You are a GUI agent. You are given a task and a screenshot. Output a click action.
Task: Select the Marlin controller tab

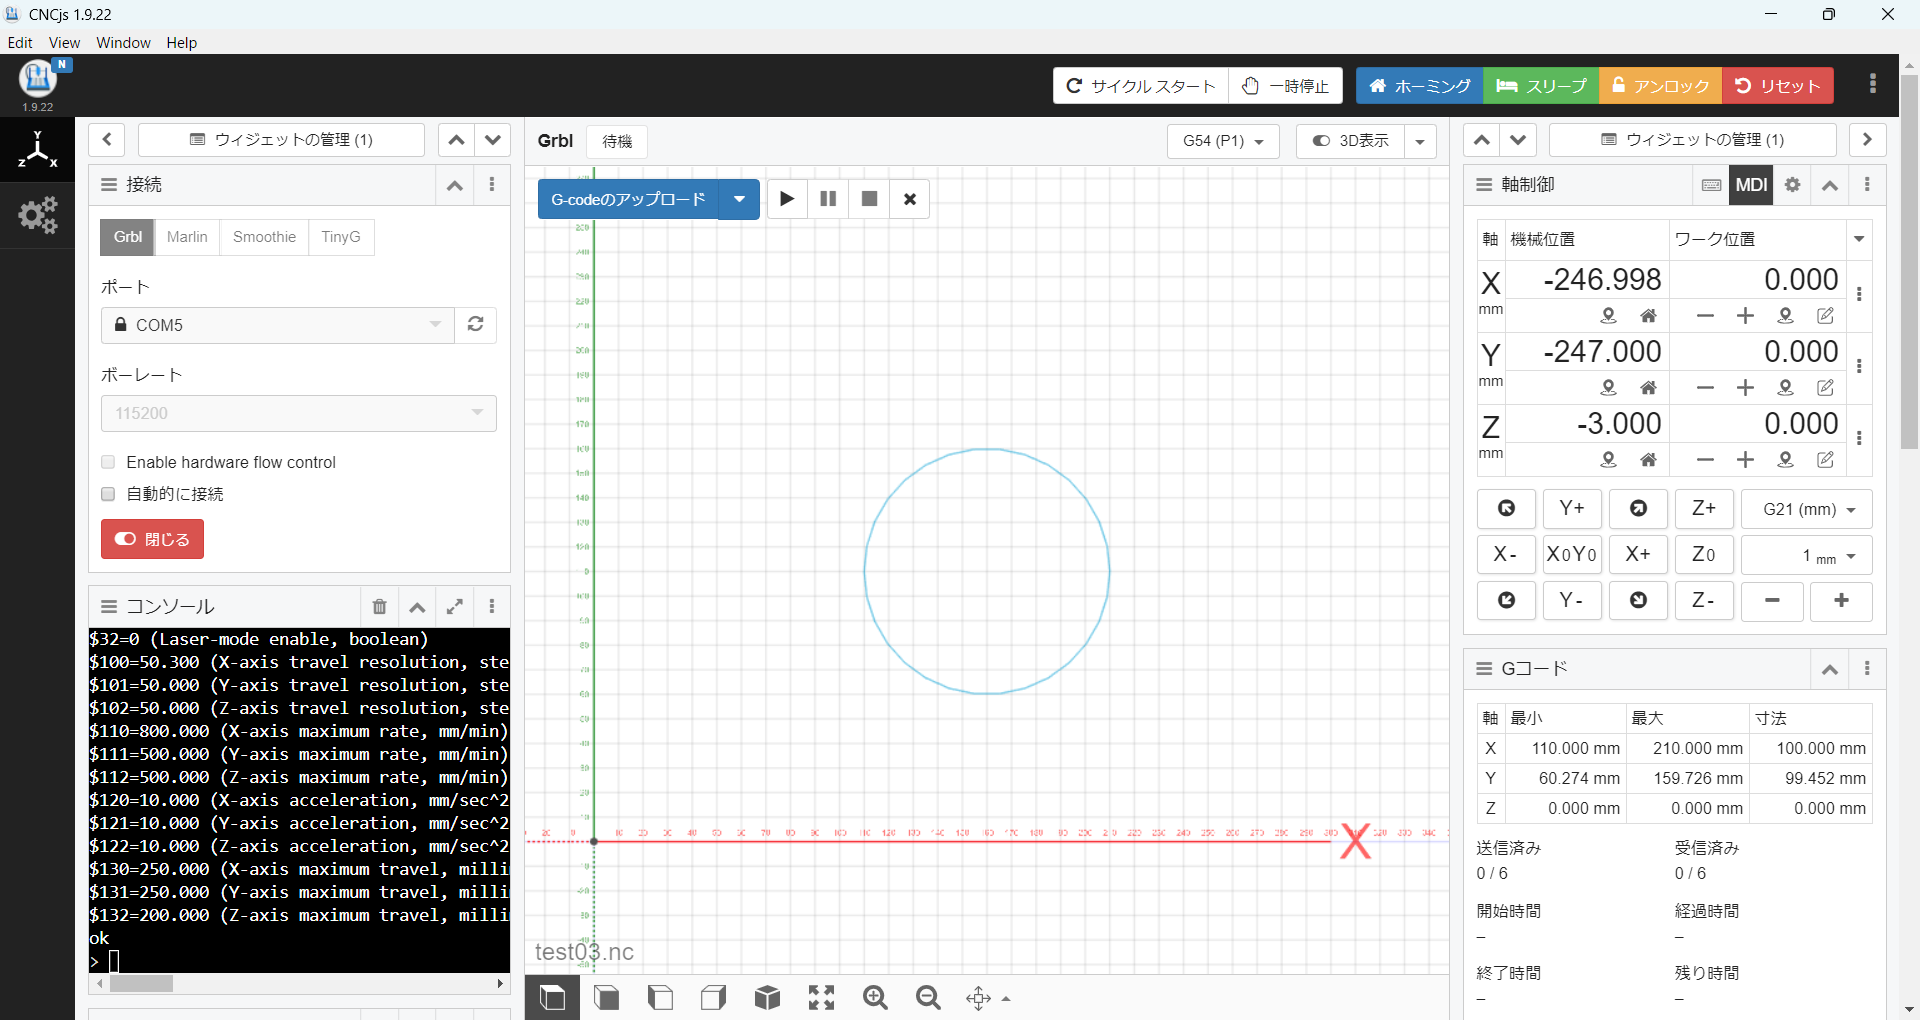pyautogui.click(x=187, y=237)
